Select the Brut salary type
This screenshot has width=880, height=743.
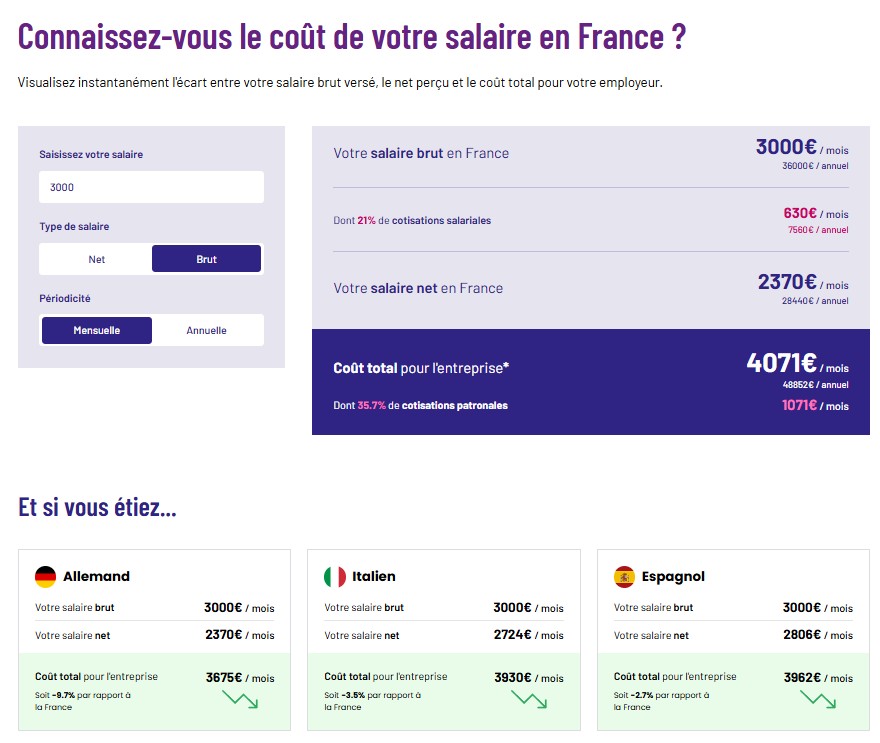206,259
